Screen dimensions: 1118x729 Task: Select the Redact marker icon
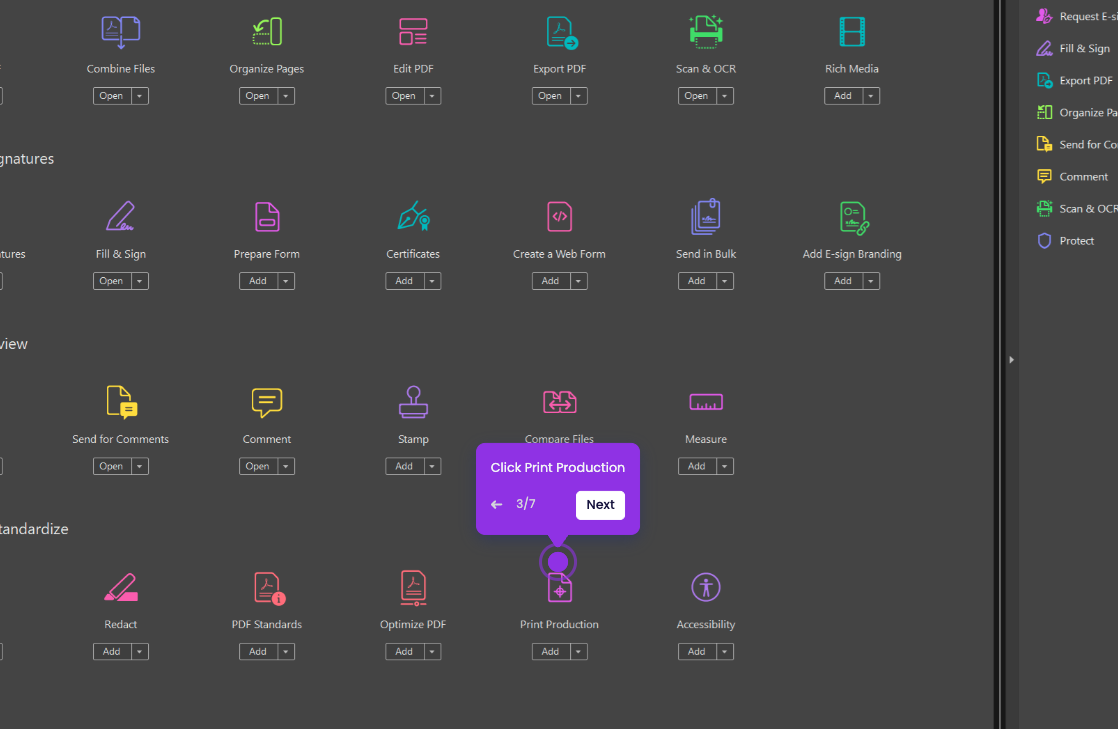(121, 587)
